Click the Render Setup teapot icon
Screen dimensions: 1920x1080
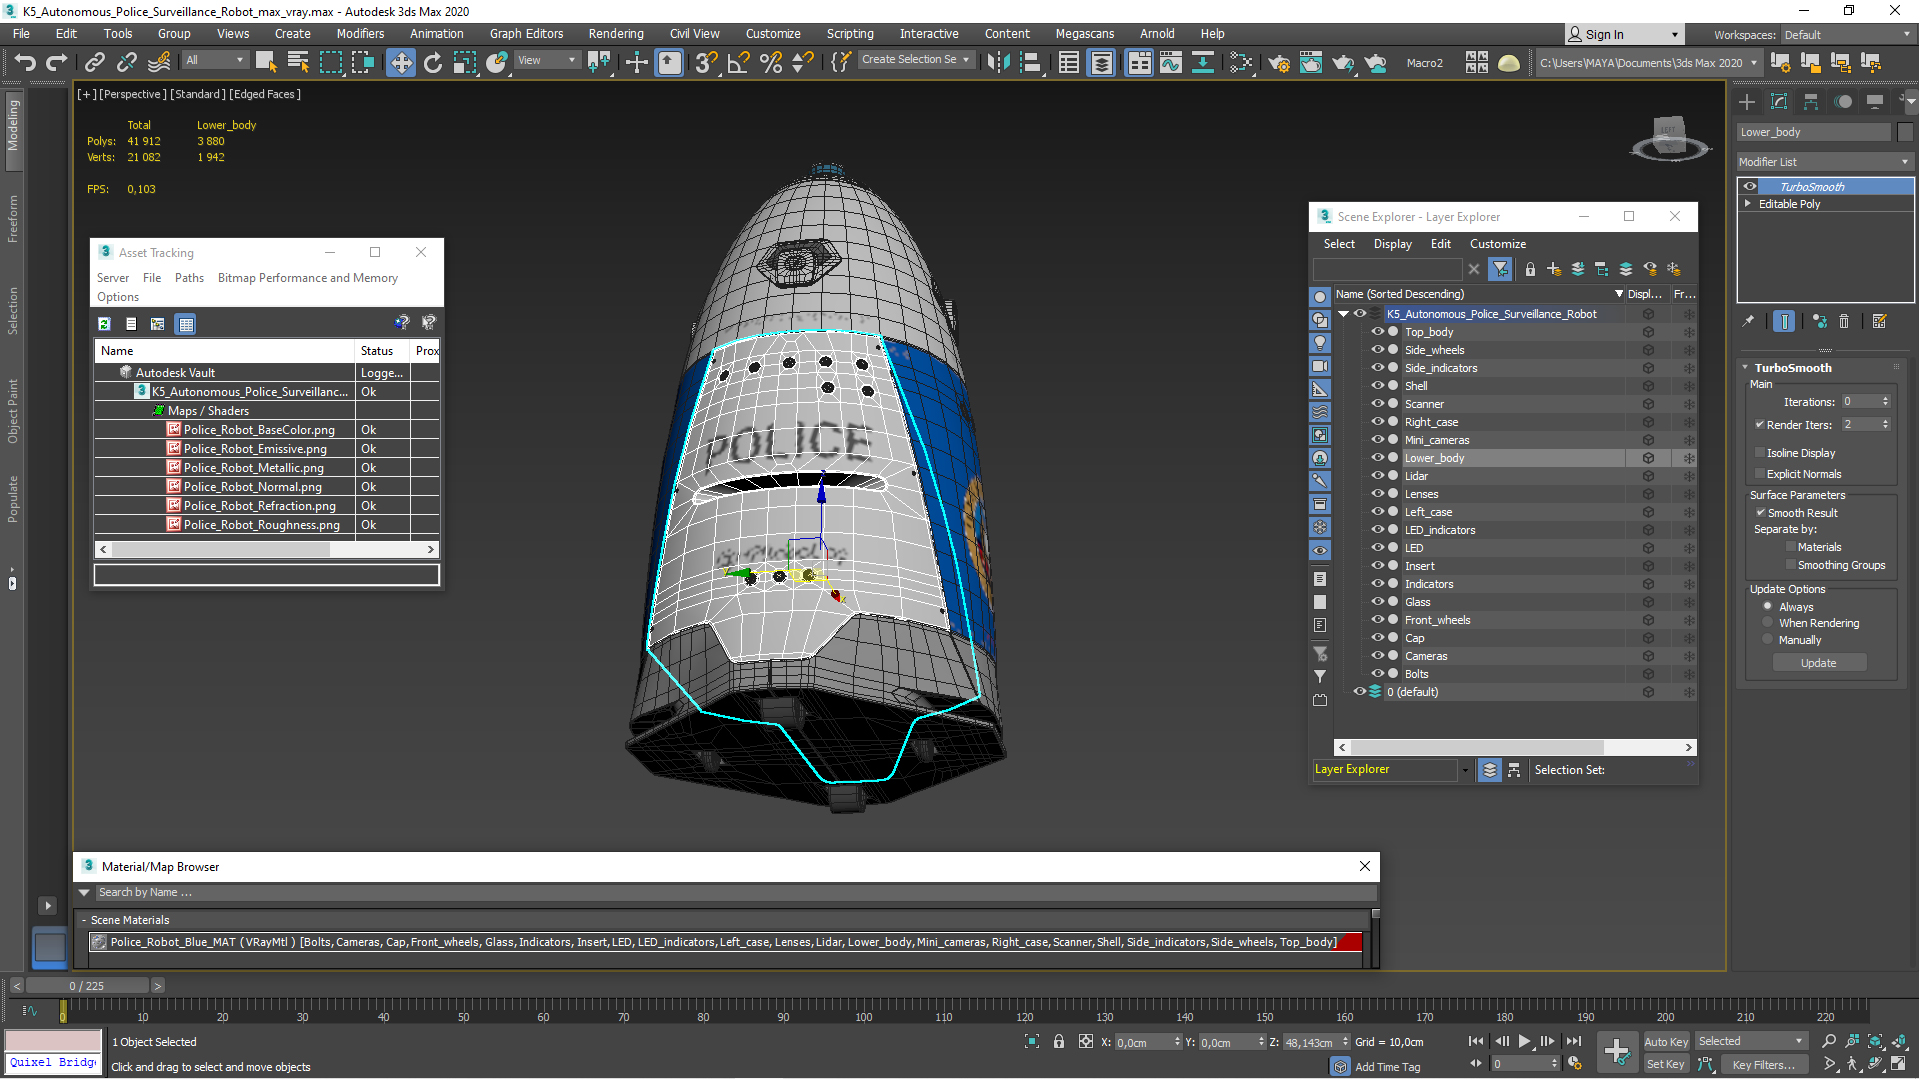[1278, 63]
